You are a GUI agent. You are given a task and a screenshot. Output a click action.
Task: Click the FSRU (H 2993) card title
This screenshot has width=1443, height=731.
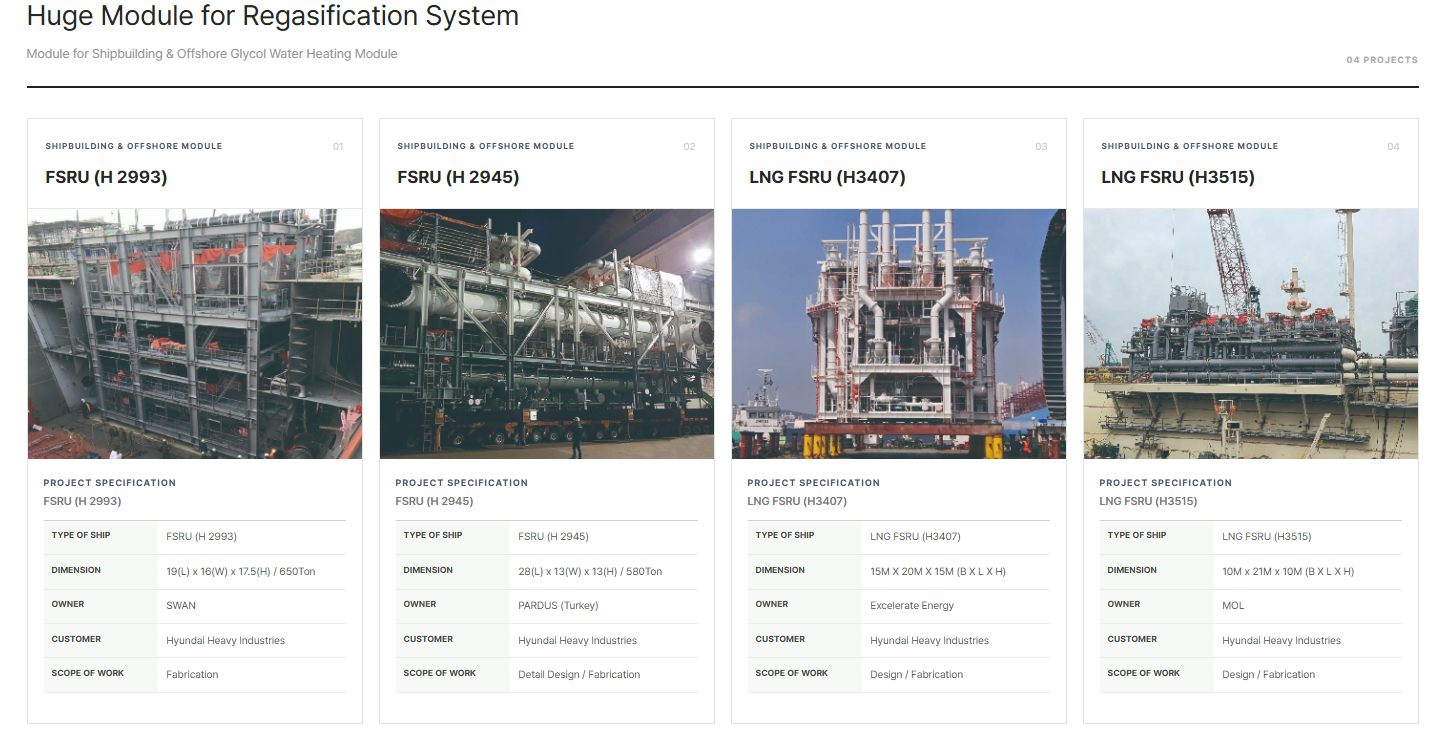[106, 177]
